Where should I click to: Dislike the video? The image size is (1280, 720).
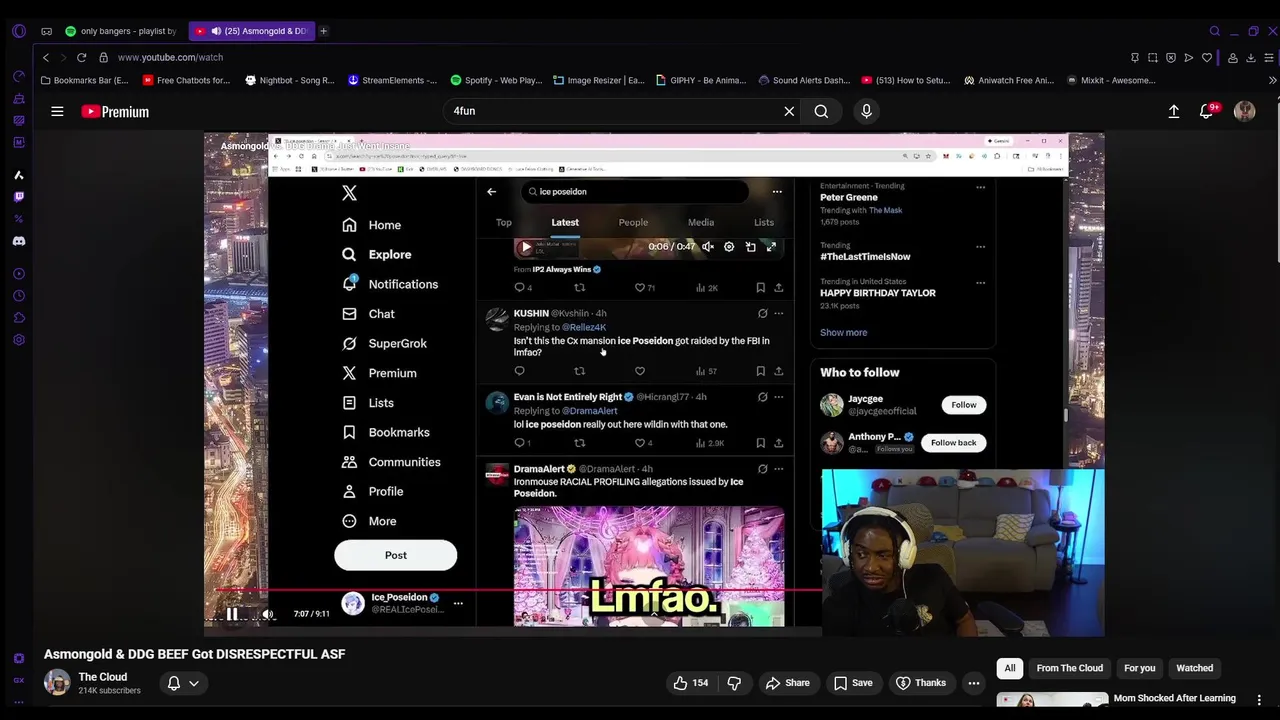pyautogui.click(x=734, y=683)
